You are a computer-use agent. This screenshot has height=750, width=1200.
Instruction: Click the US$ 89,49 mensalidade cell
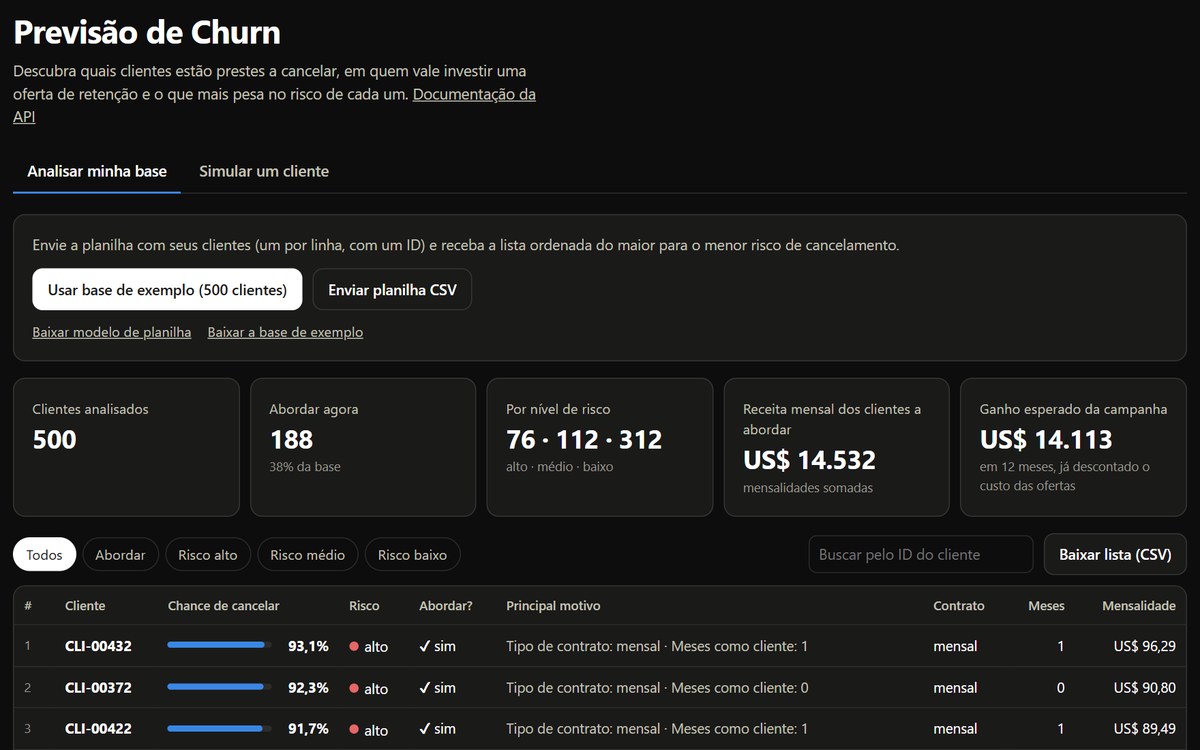[1144, 729]
